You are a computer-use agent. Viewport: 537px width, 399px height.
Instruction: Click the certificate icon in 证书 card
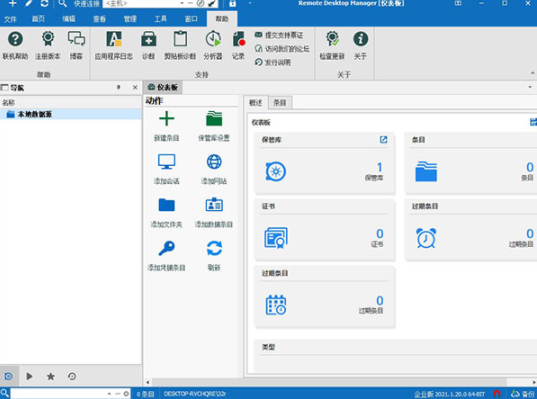coord(276,238)
